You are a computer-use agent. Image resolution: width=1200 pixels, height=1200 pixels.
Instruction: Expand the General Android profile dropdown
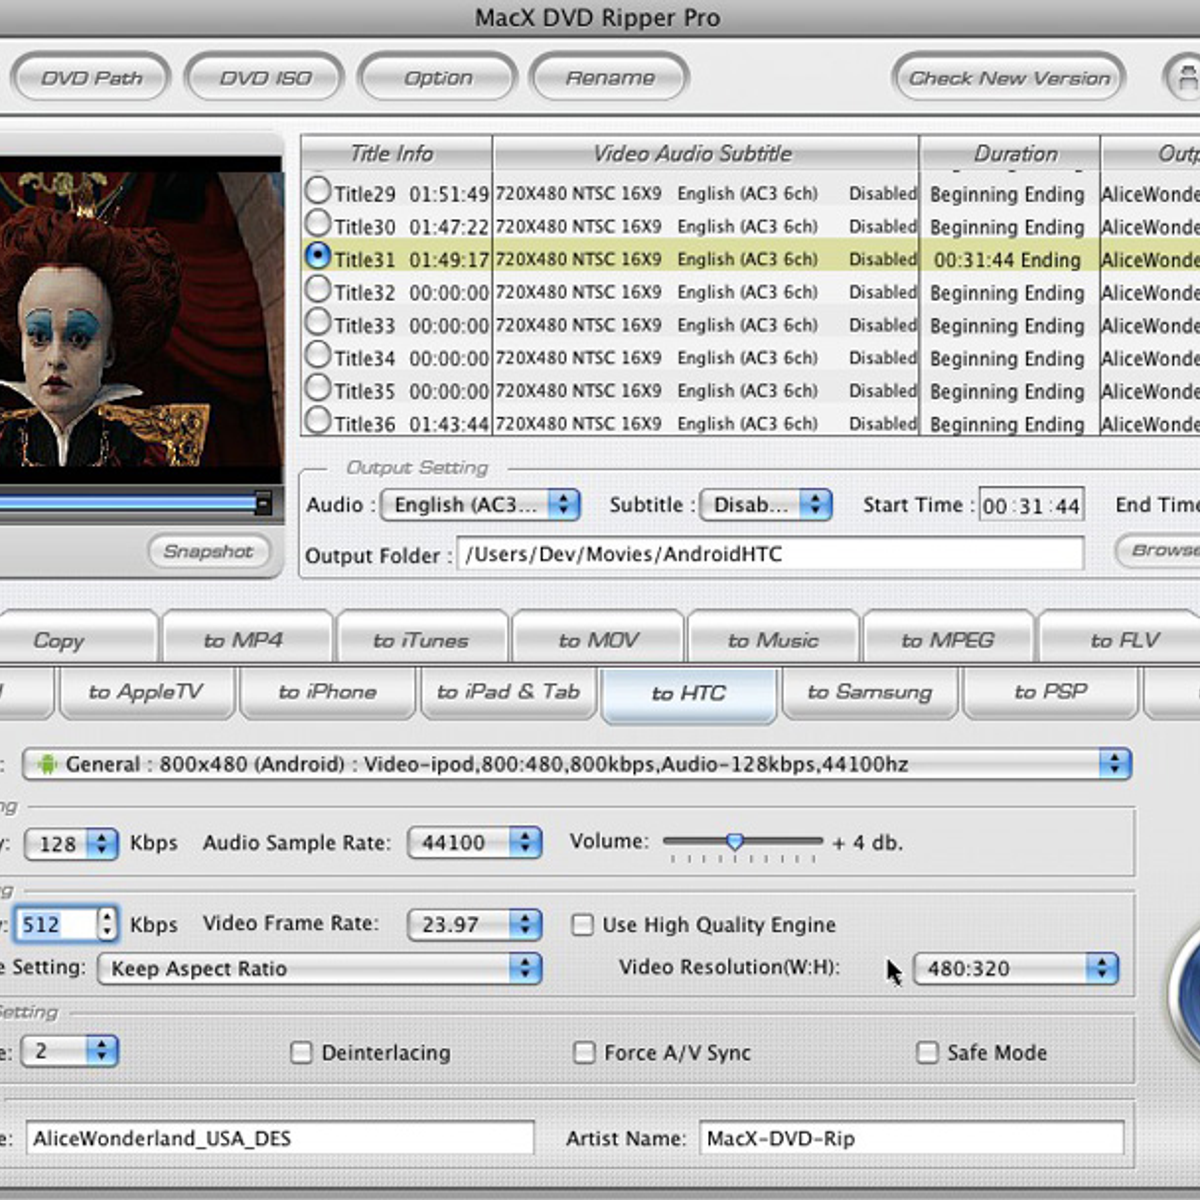pos(576,764)
